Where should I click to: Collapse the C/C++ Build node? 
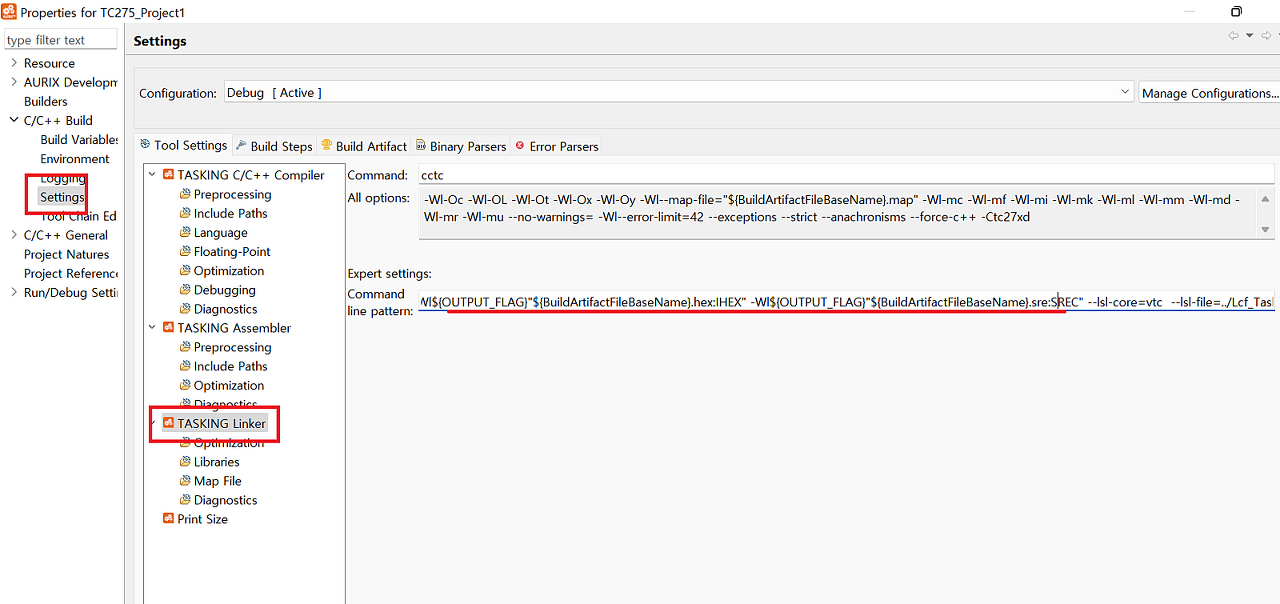click(14, 120)
